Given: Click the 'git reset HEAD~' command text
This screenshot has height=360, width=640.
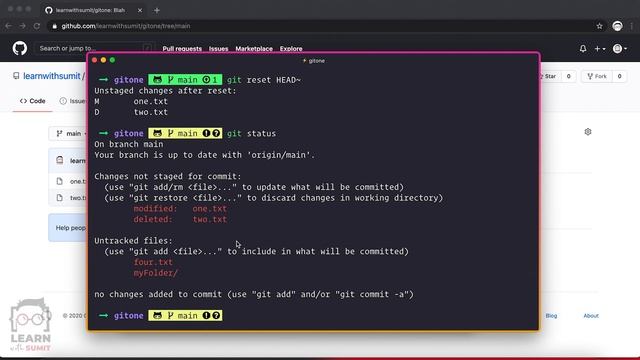Looking at the screenshot, I should 264,80.
